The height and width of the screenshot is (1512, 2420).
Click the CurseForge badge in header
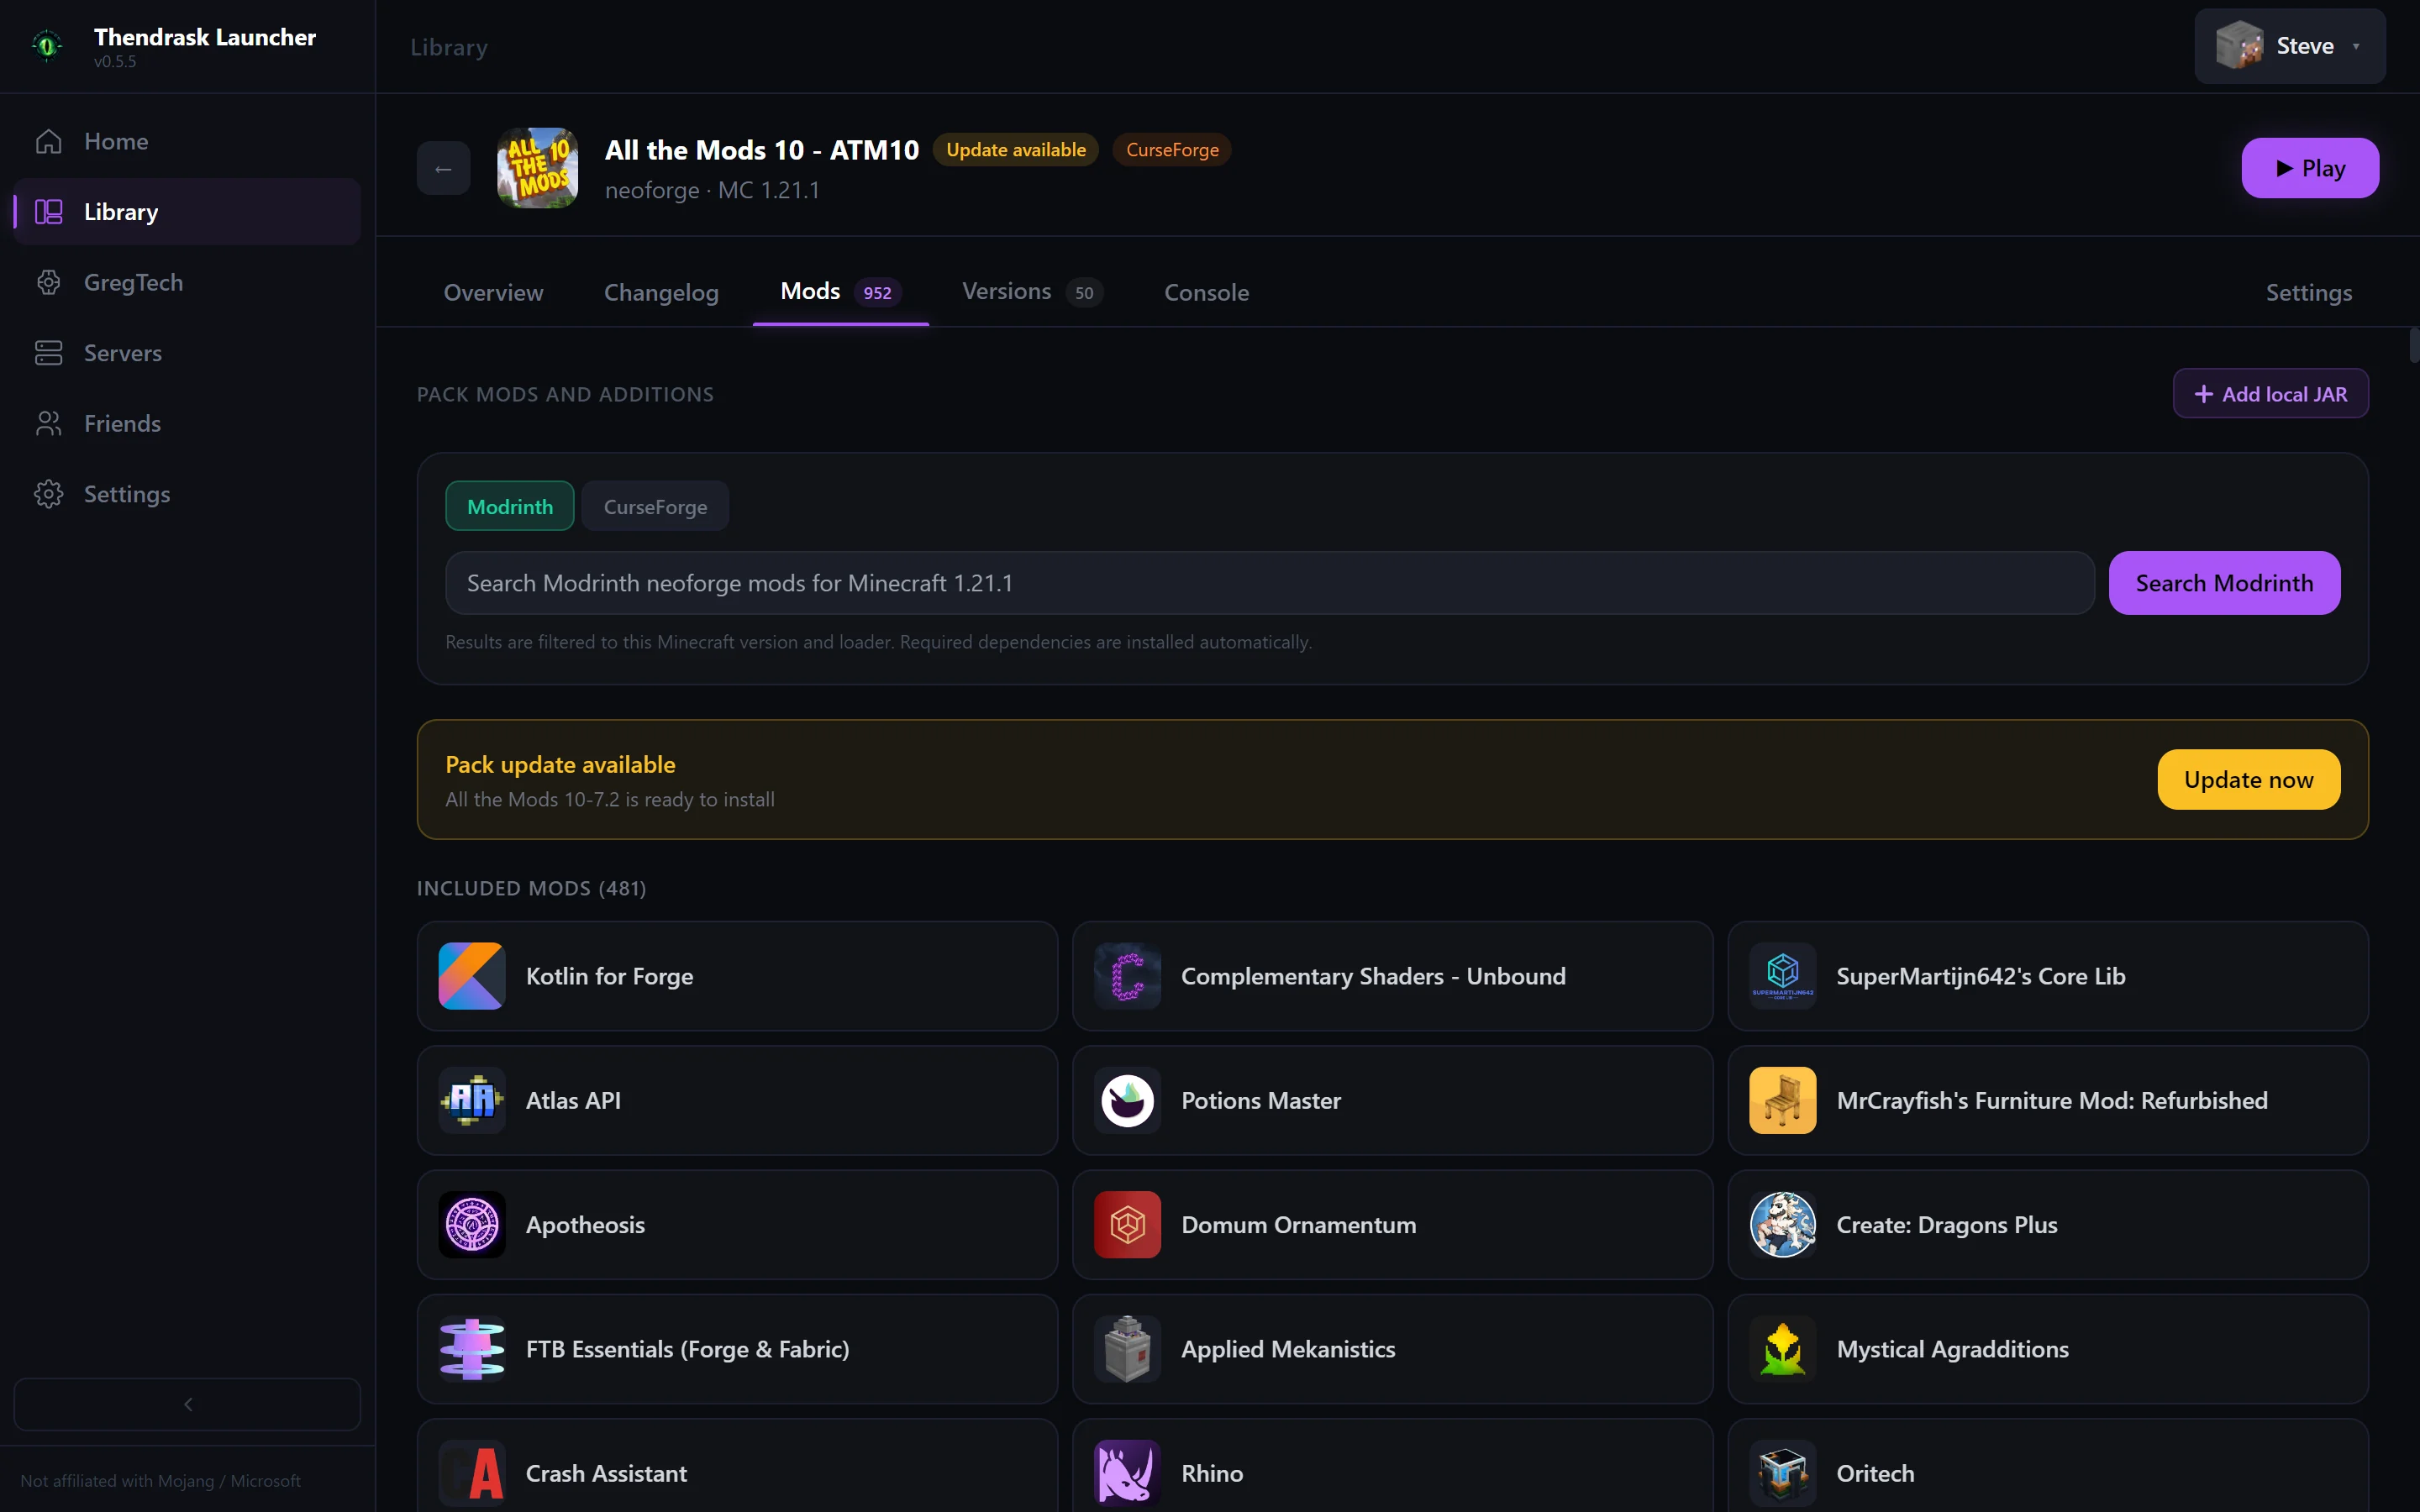click(x=1172, y=150)
